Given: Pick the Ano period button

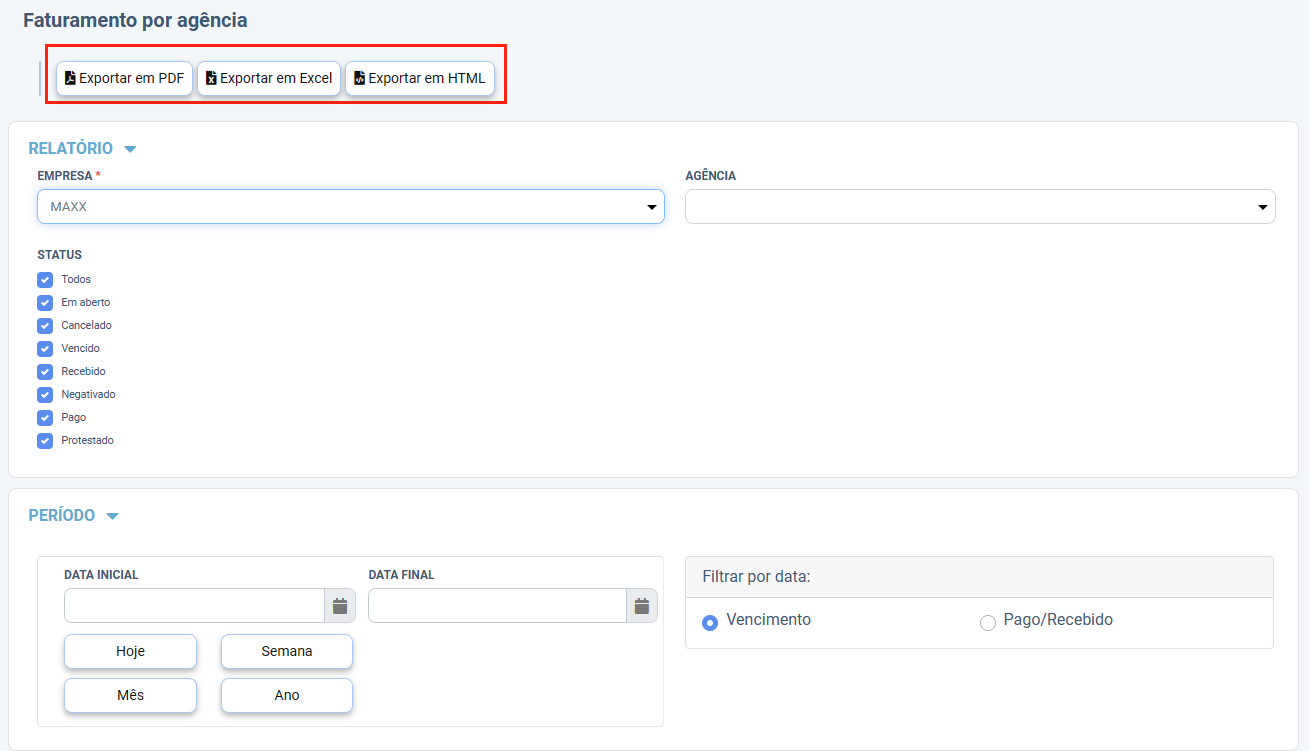Looking at the screenshot, I should pos(287,695).
